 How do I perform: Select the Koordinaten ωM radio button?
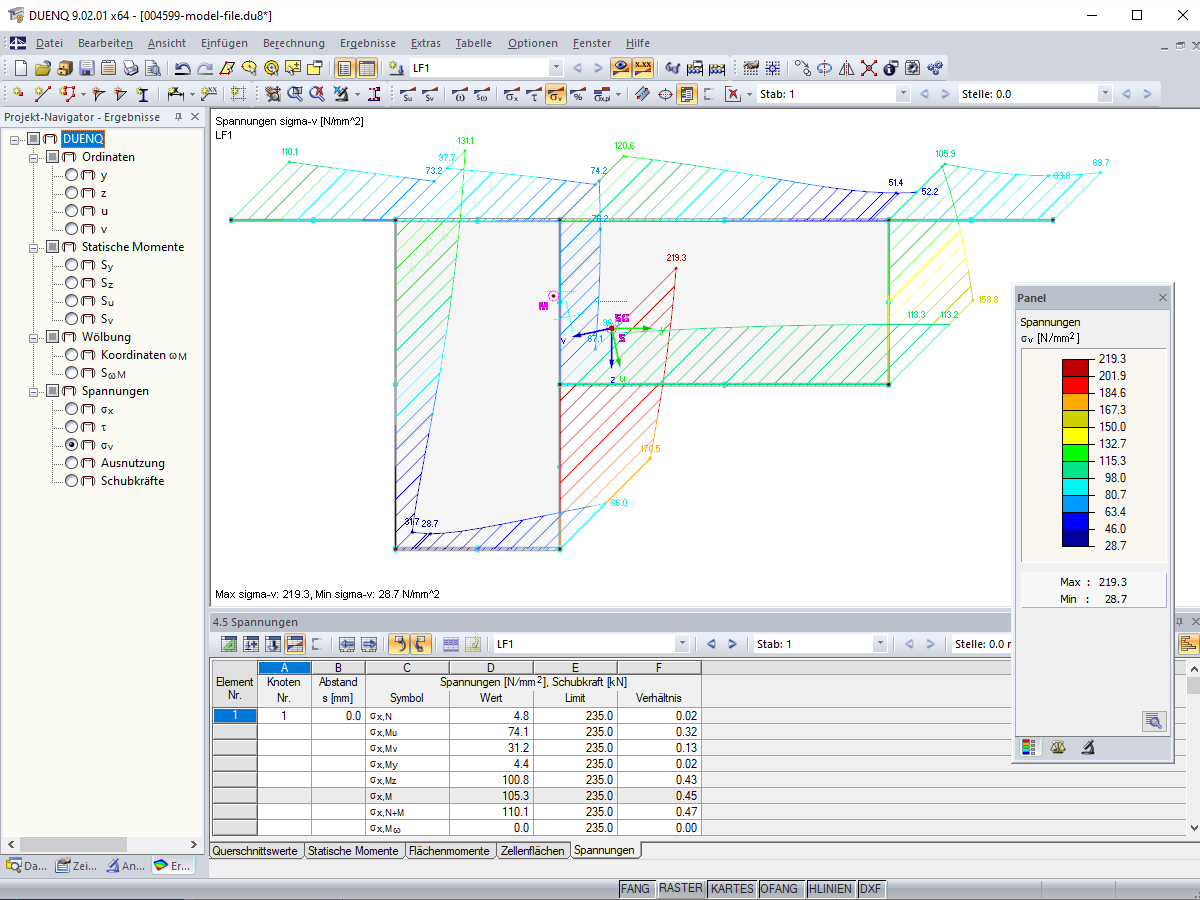point(72,355)
